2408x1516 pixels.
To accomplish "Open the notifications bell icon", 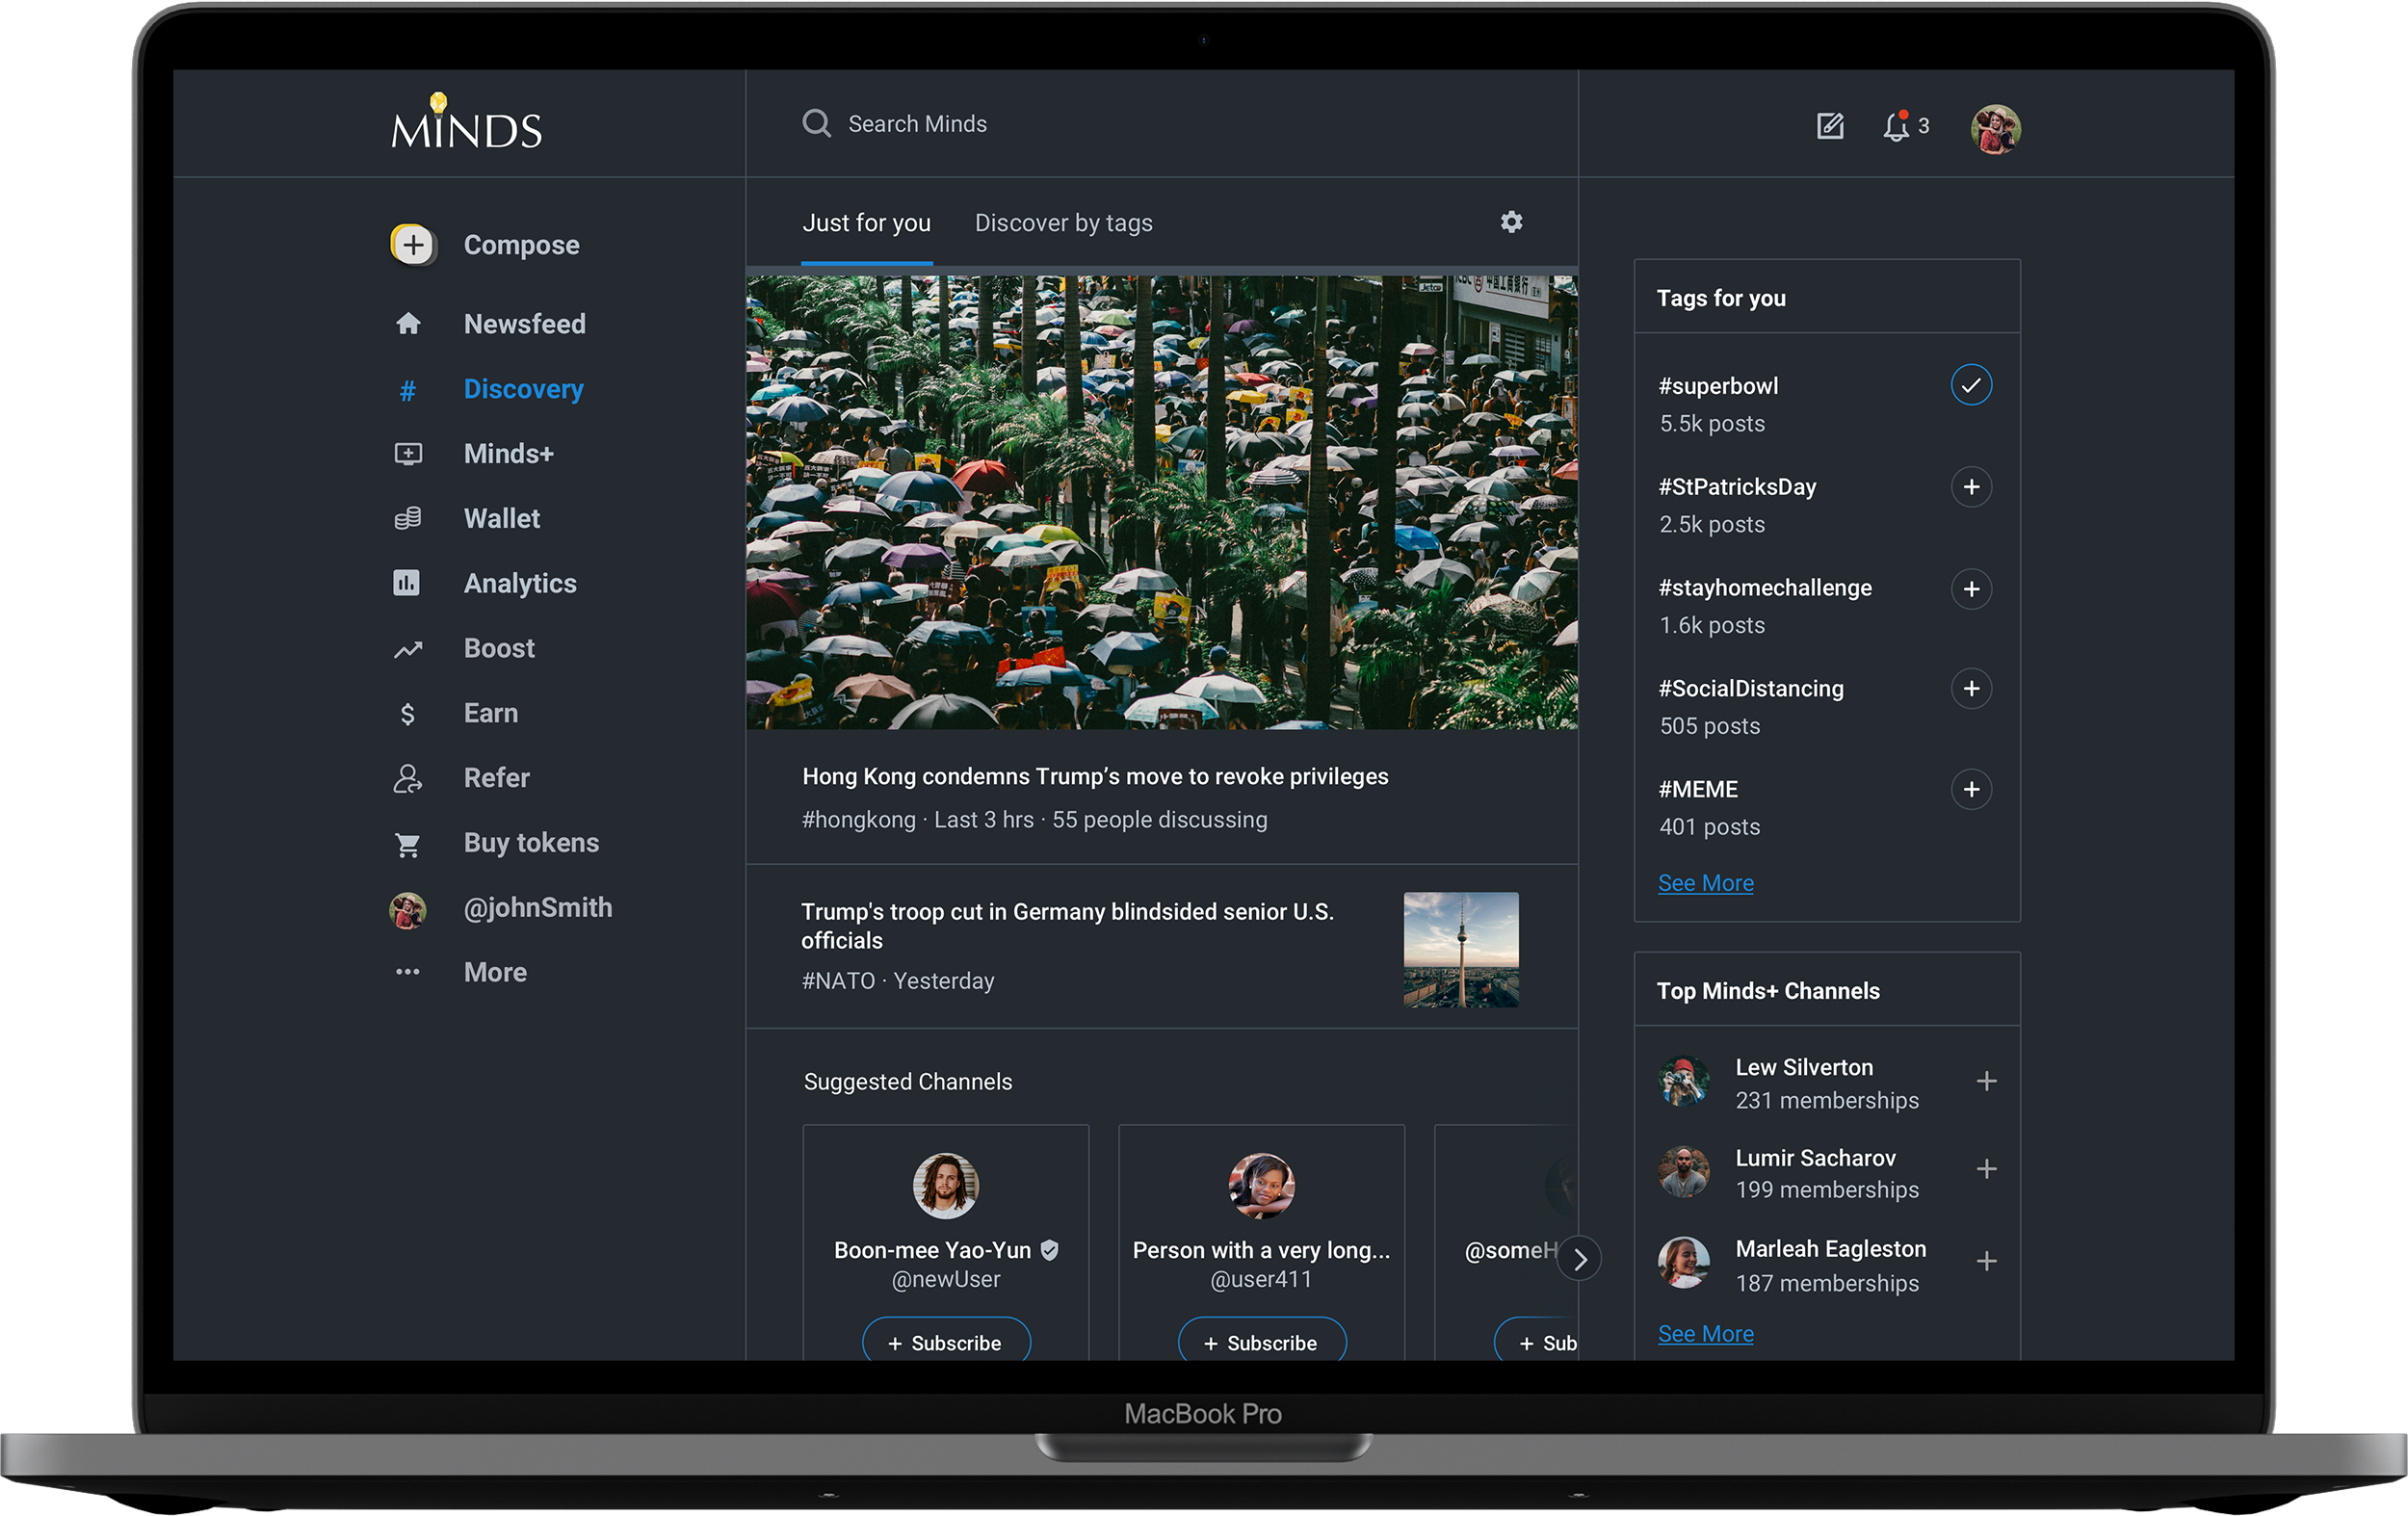I will click(x=1895, y=127).
